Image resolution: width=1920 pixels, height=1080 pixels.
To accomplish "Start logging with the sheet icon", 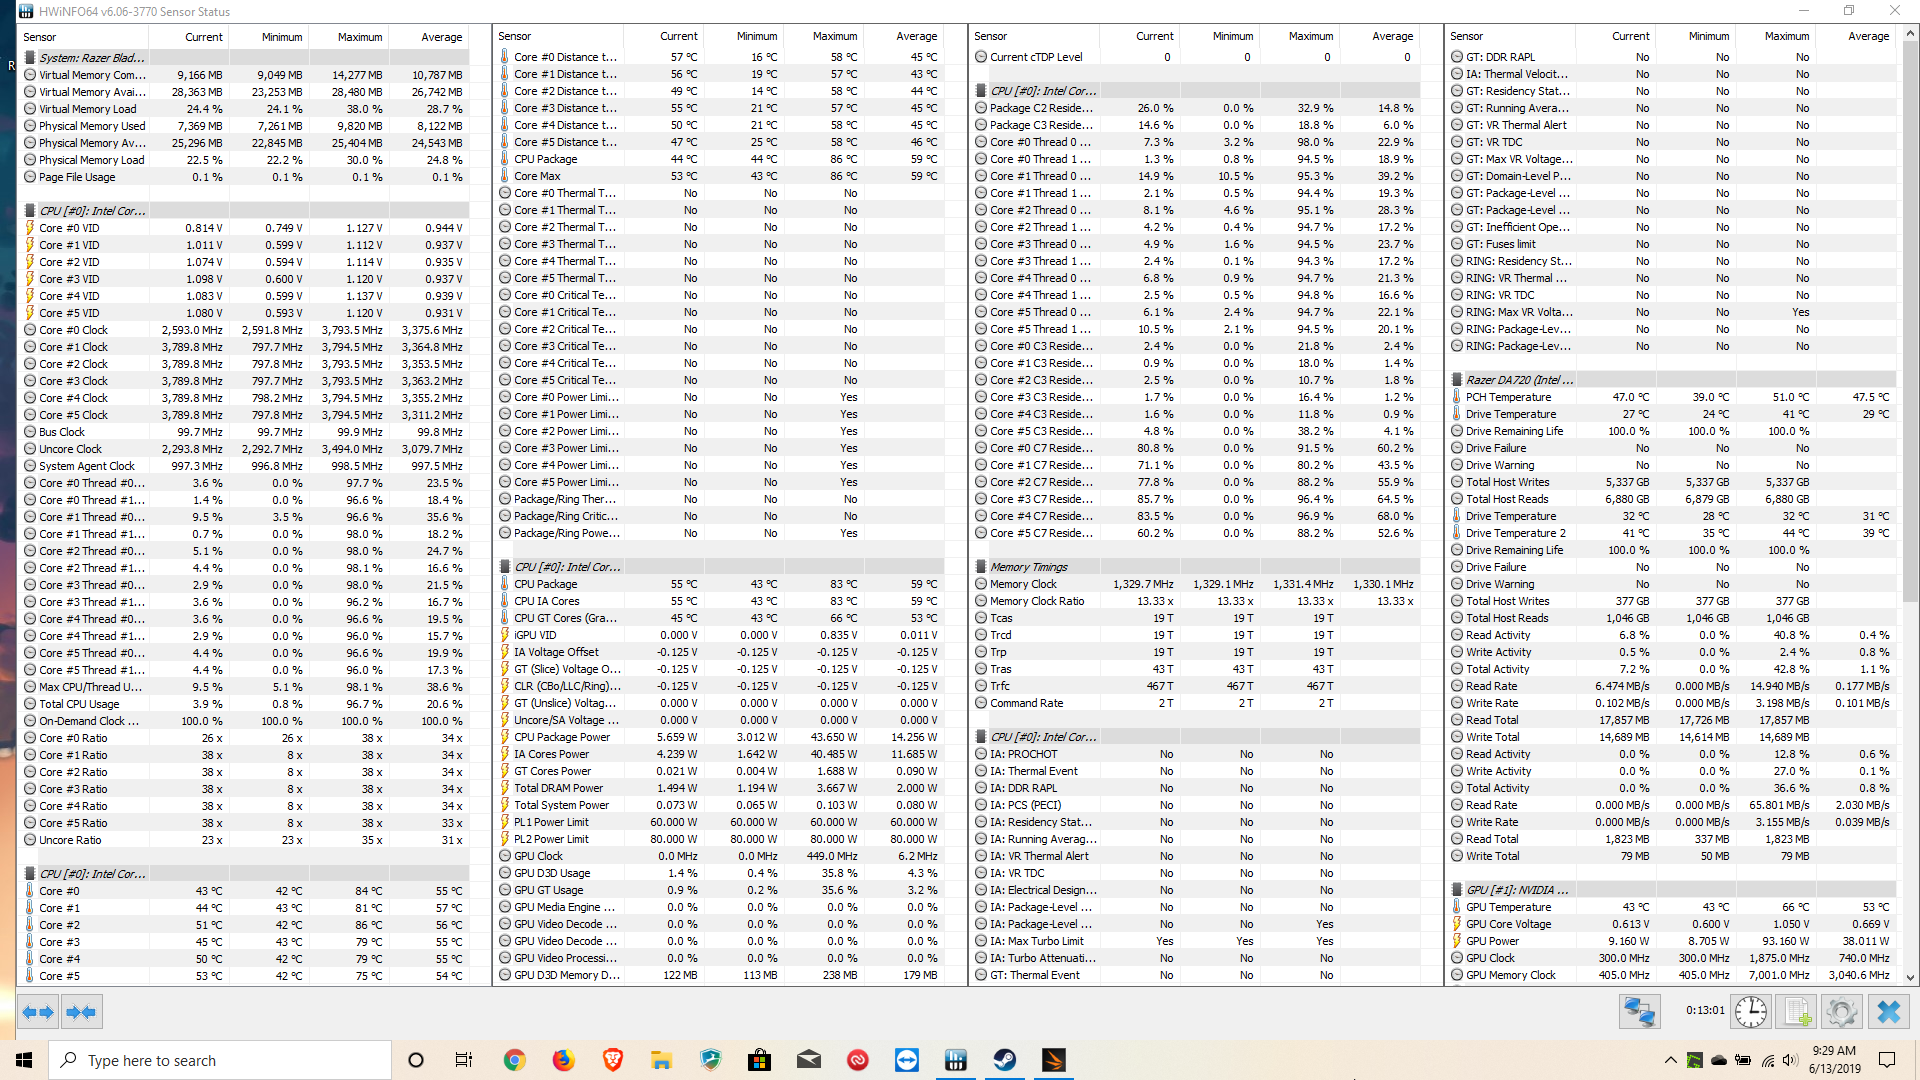I will pyautogui.click(x=1797, y=1012).
